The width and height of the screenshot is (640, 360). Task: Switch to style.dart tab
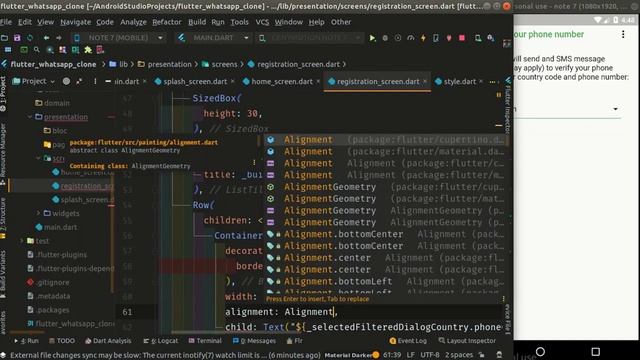coord(459,82)
